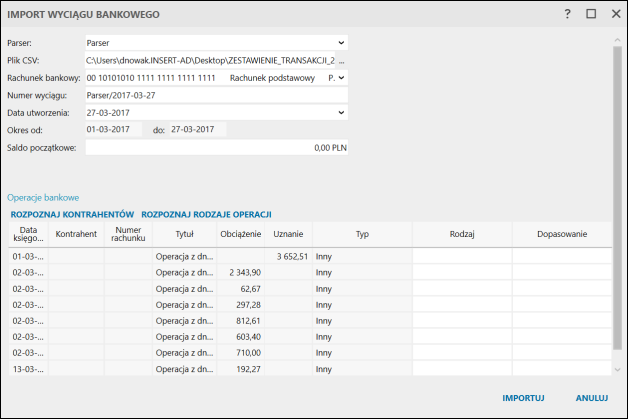Select the 192,27 amount cell
Screen dimensions: 628x419
click(240, 369)
